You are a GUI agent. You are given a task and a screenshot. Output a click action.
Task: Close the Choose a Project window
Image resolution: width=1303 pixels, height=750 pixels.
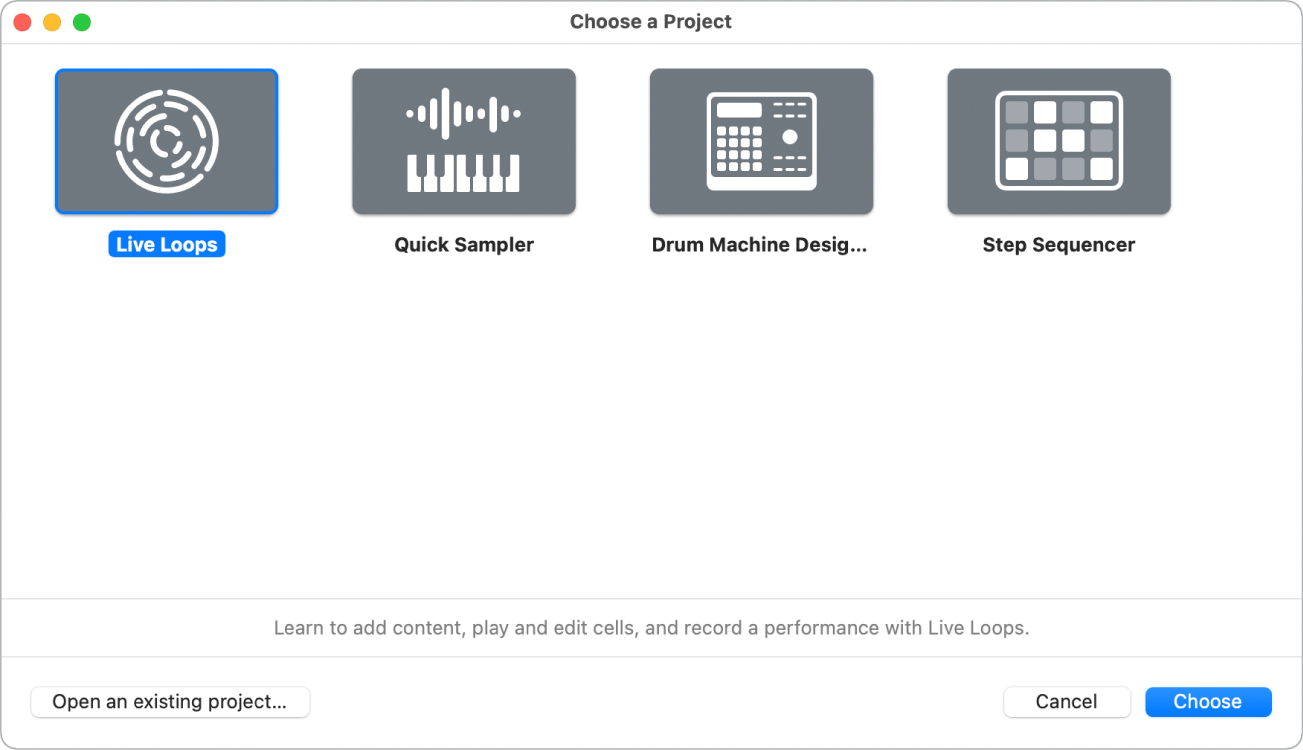tap(22, 22)
